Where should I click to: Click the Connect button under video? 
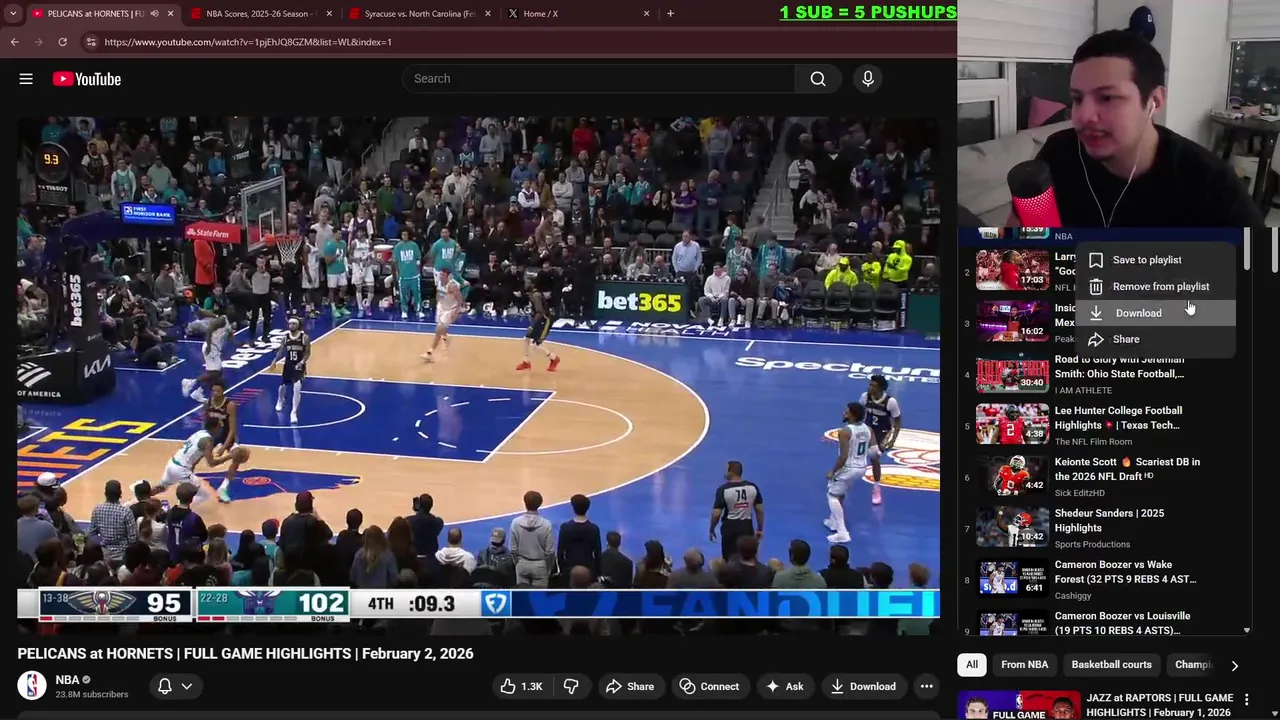click(x=709, y=686)
